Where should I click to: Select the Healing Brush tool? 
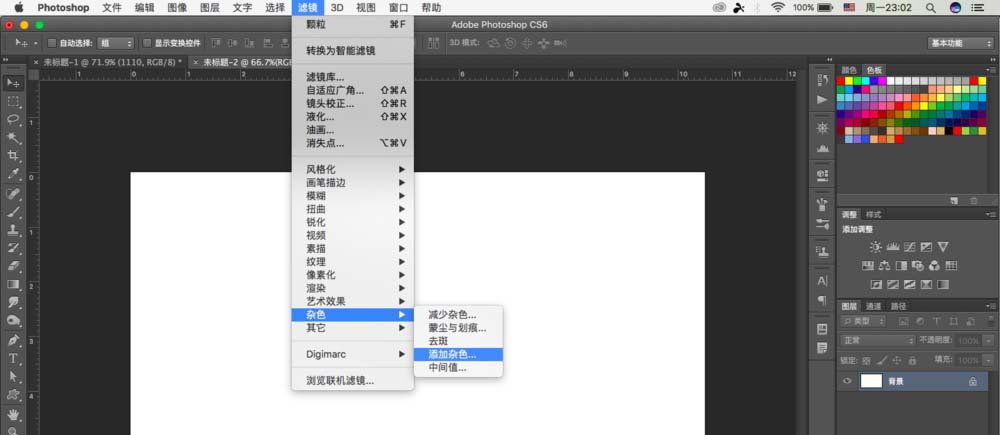click(13, 193)
